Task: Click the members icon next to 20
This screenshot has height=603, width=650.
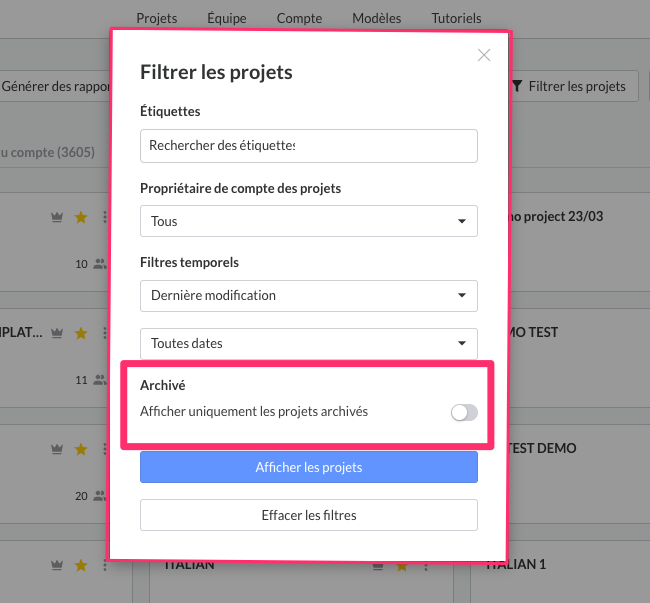Action: [x=99, y=496]
